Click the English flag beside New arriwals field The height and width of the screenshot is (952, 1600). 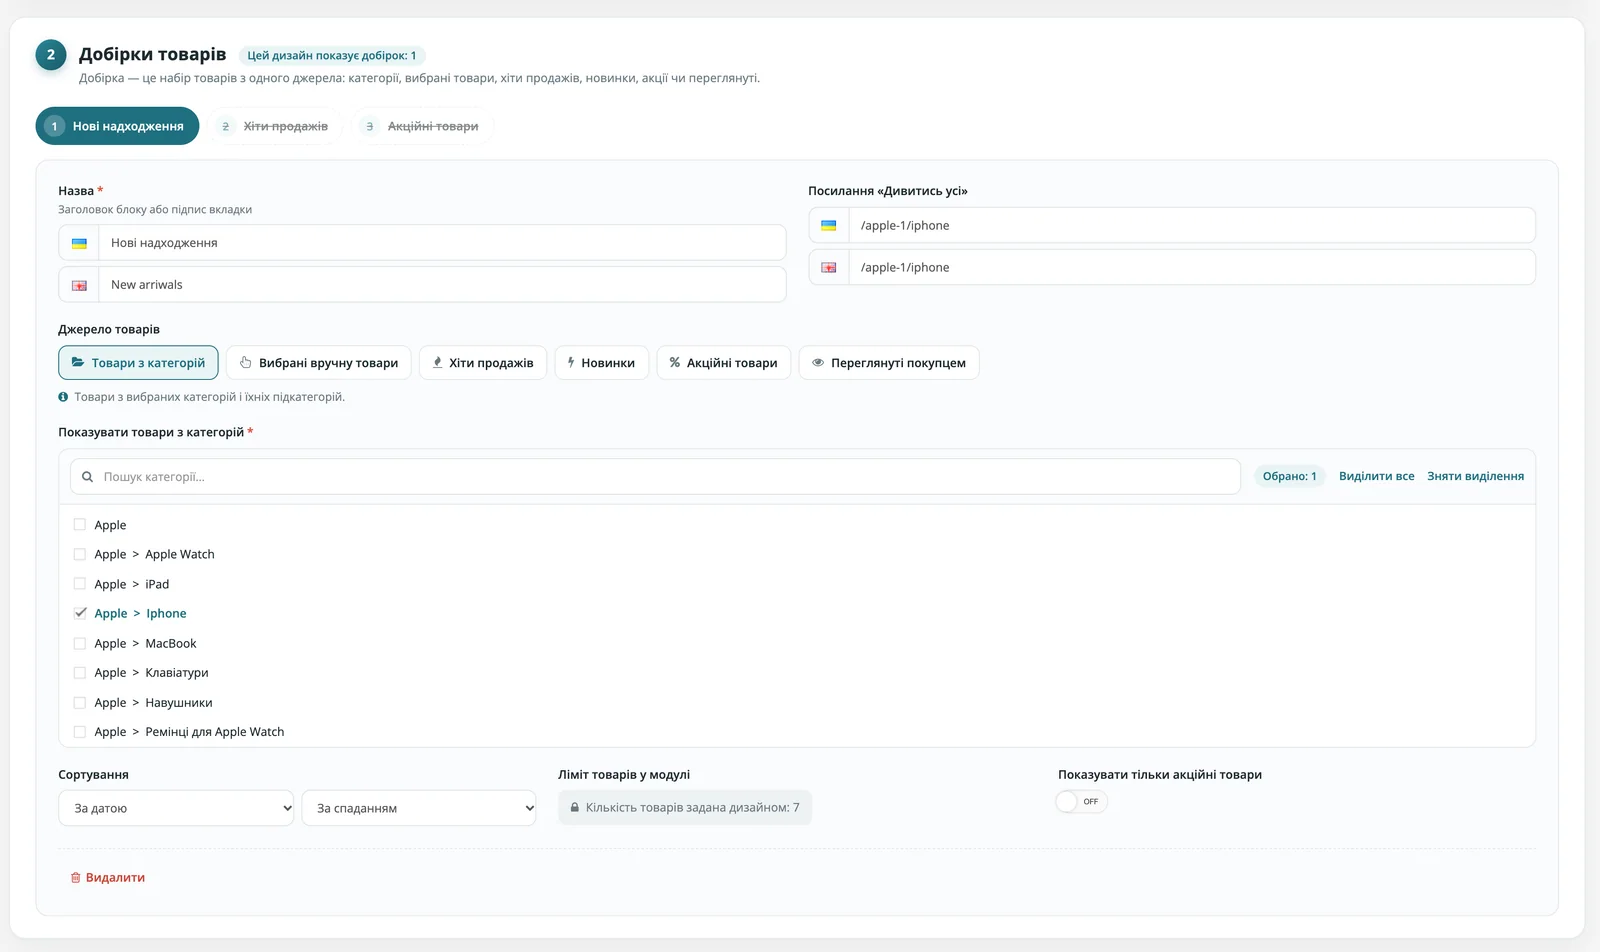79,285
